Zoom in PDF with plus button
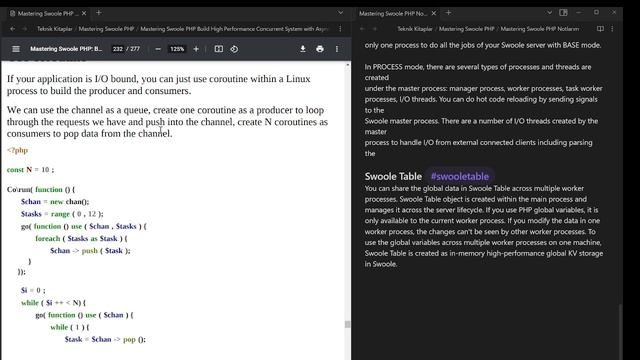640x360 pixels. point(196,49)
